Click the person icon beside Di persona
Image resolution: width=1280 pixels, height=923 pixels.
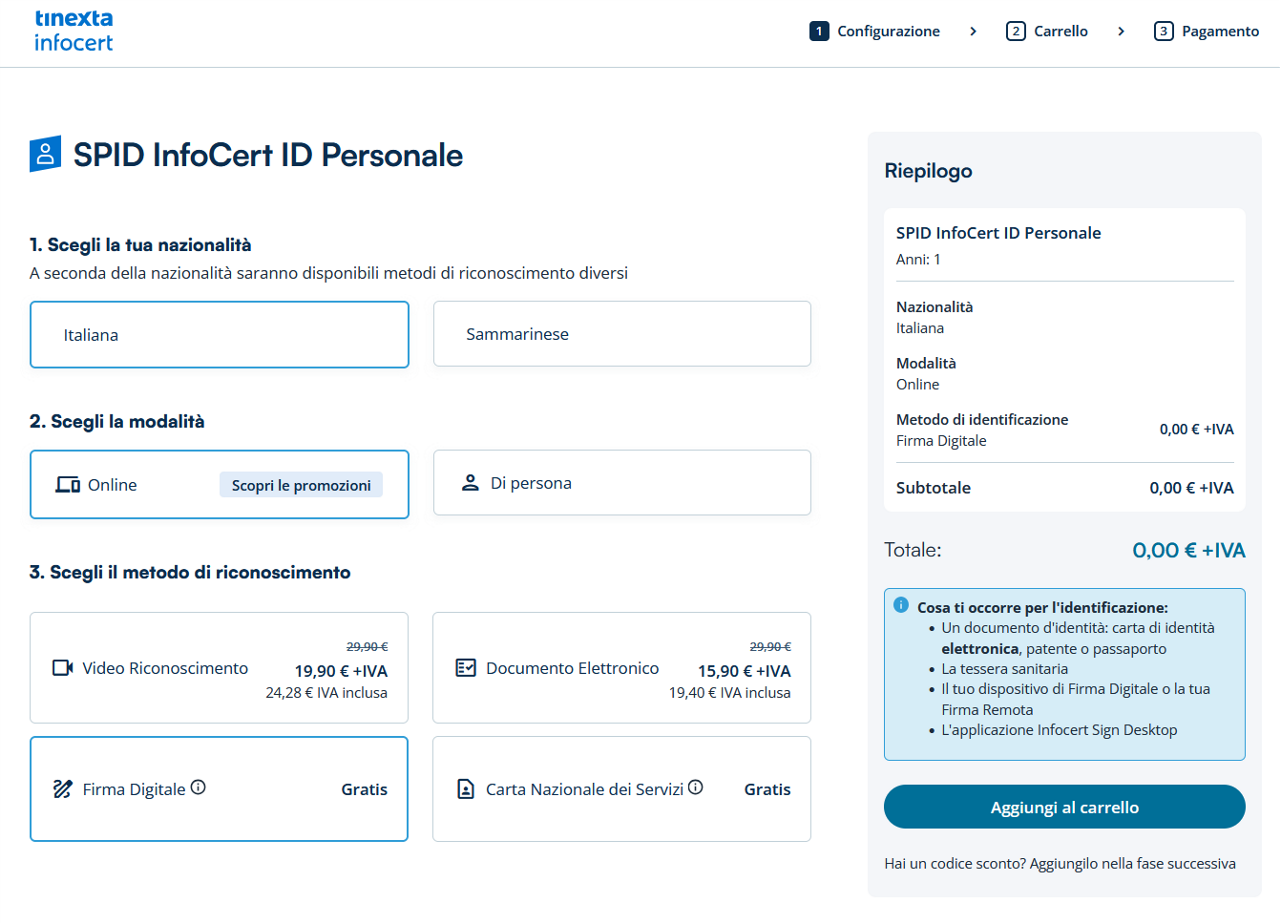click(470, 483)
